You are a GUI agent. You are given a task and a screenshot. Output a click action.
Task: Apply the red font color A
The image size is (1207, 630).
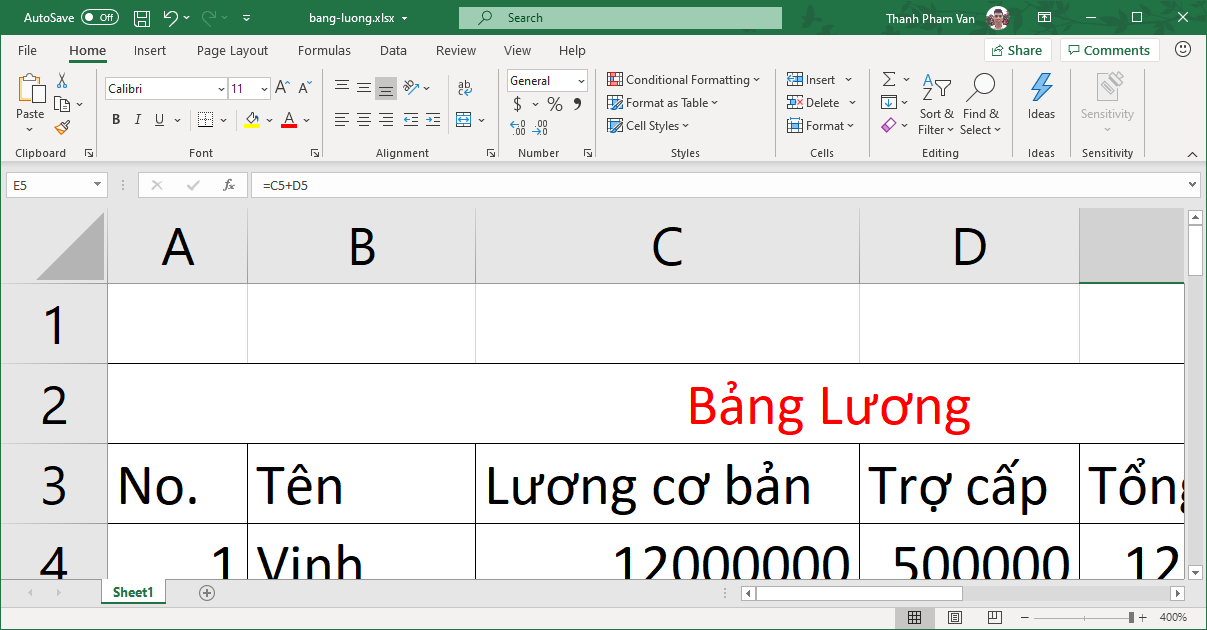click(x=289, y=120)
